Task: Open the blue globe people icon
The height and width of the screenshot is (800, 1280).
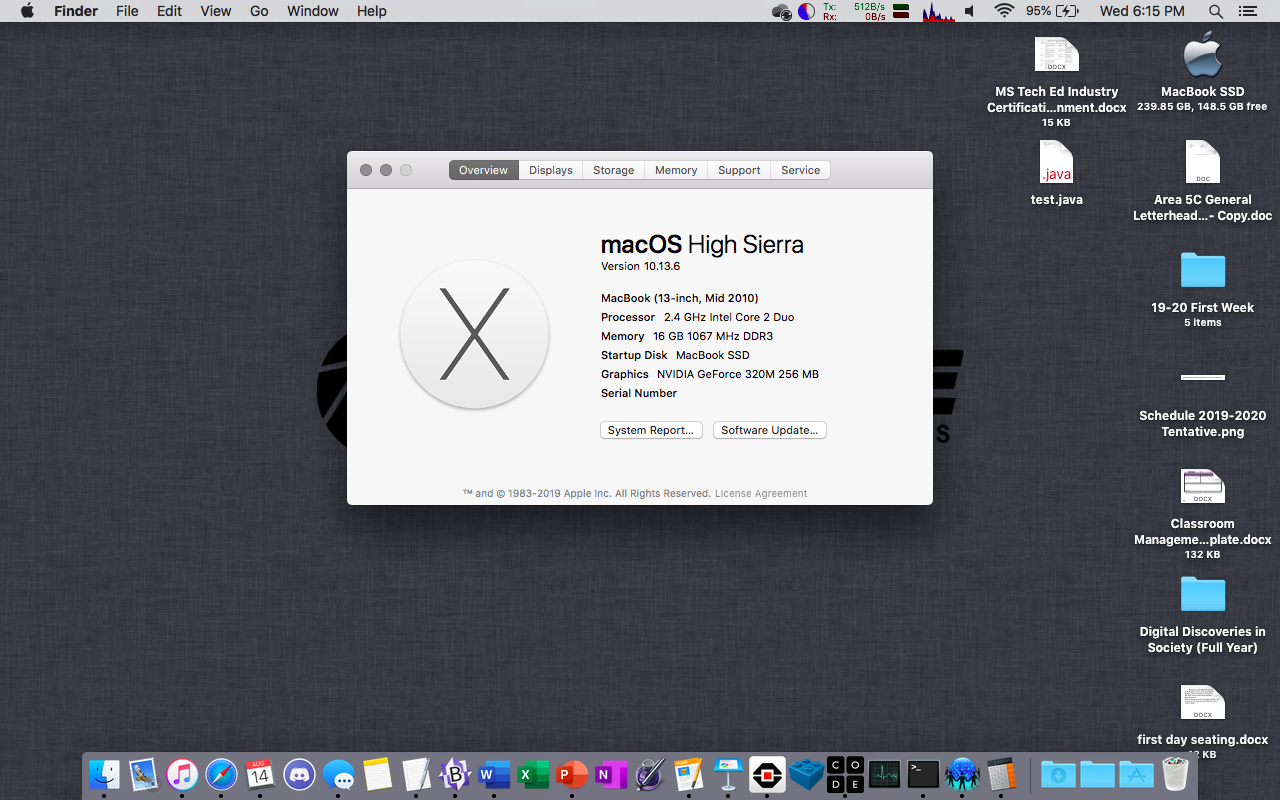Action: (962, 774)
